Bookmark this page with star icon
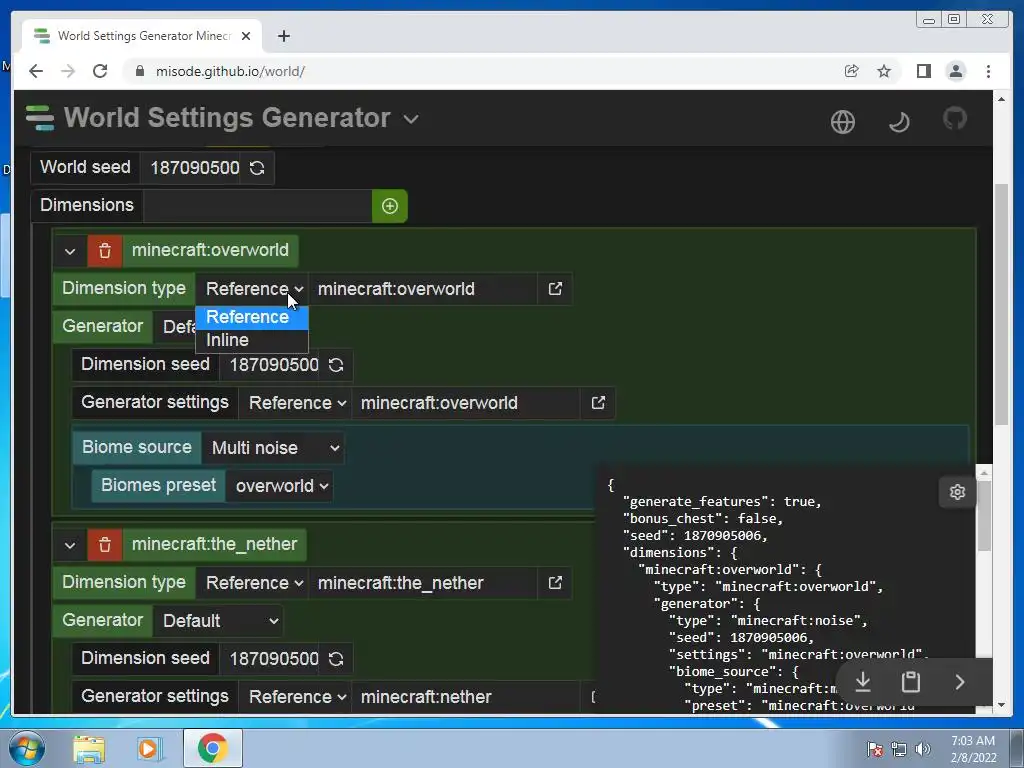Image resolution: width=1024 pixels, height=768 pixels. coord(884,71)
